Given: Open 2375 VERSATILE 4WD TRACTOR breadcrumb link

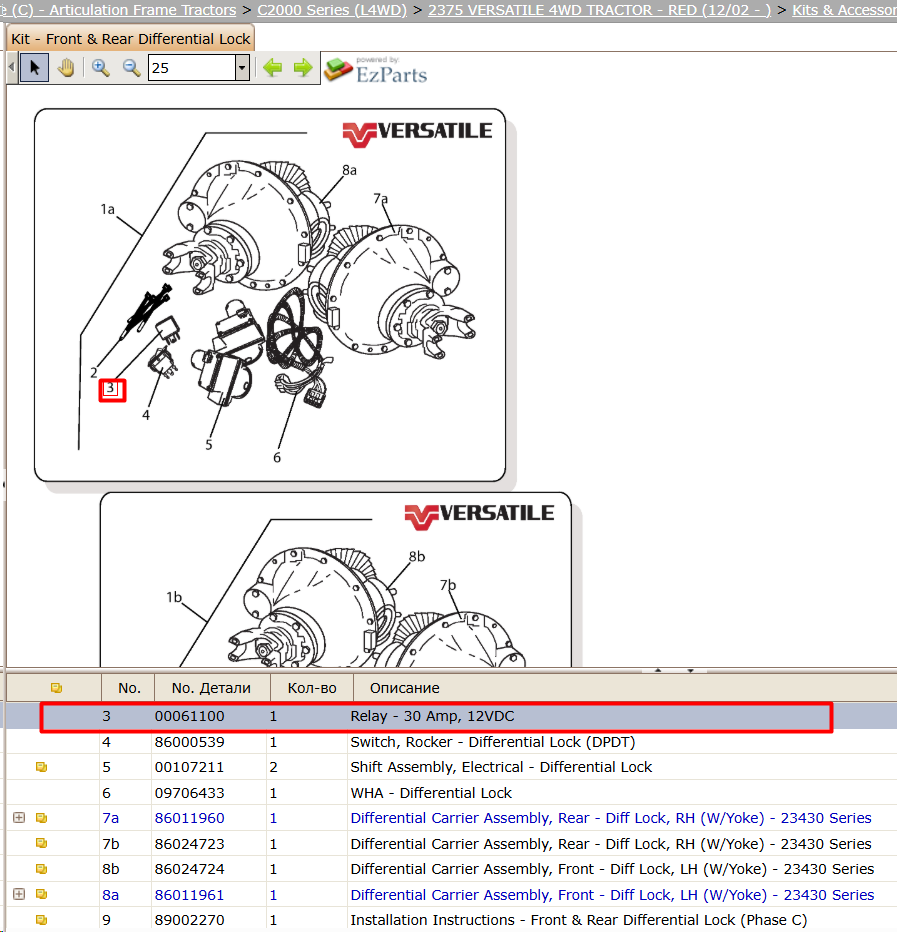Looking at the screenshot, I should pyautogui.click(x=599, y=10).
